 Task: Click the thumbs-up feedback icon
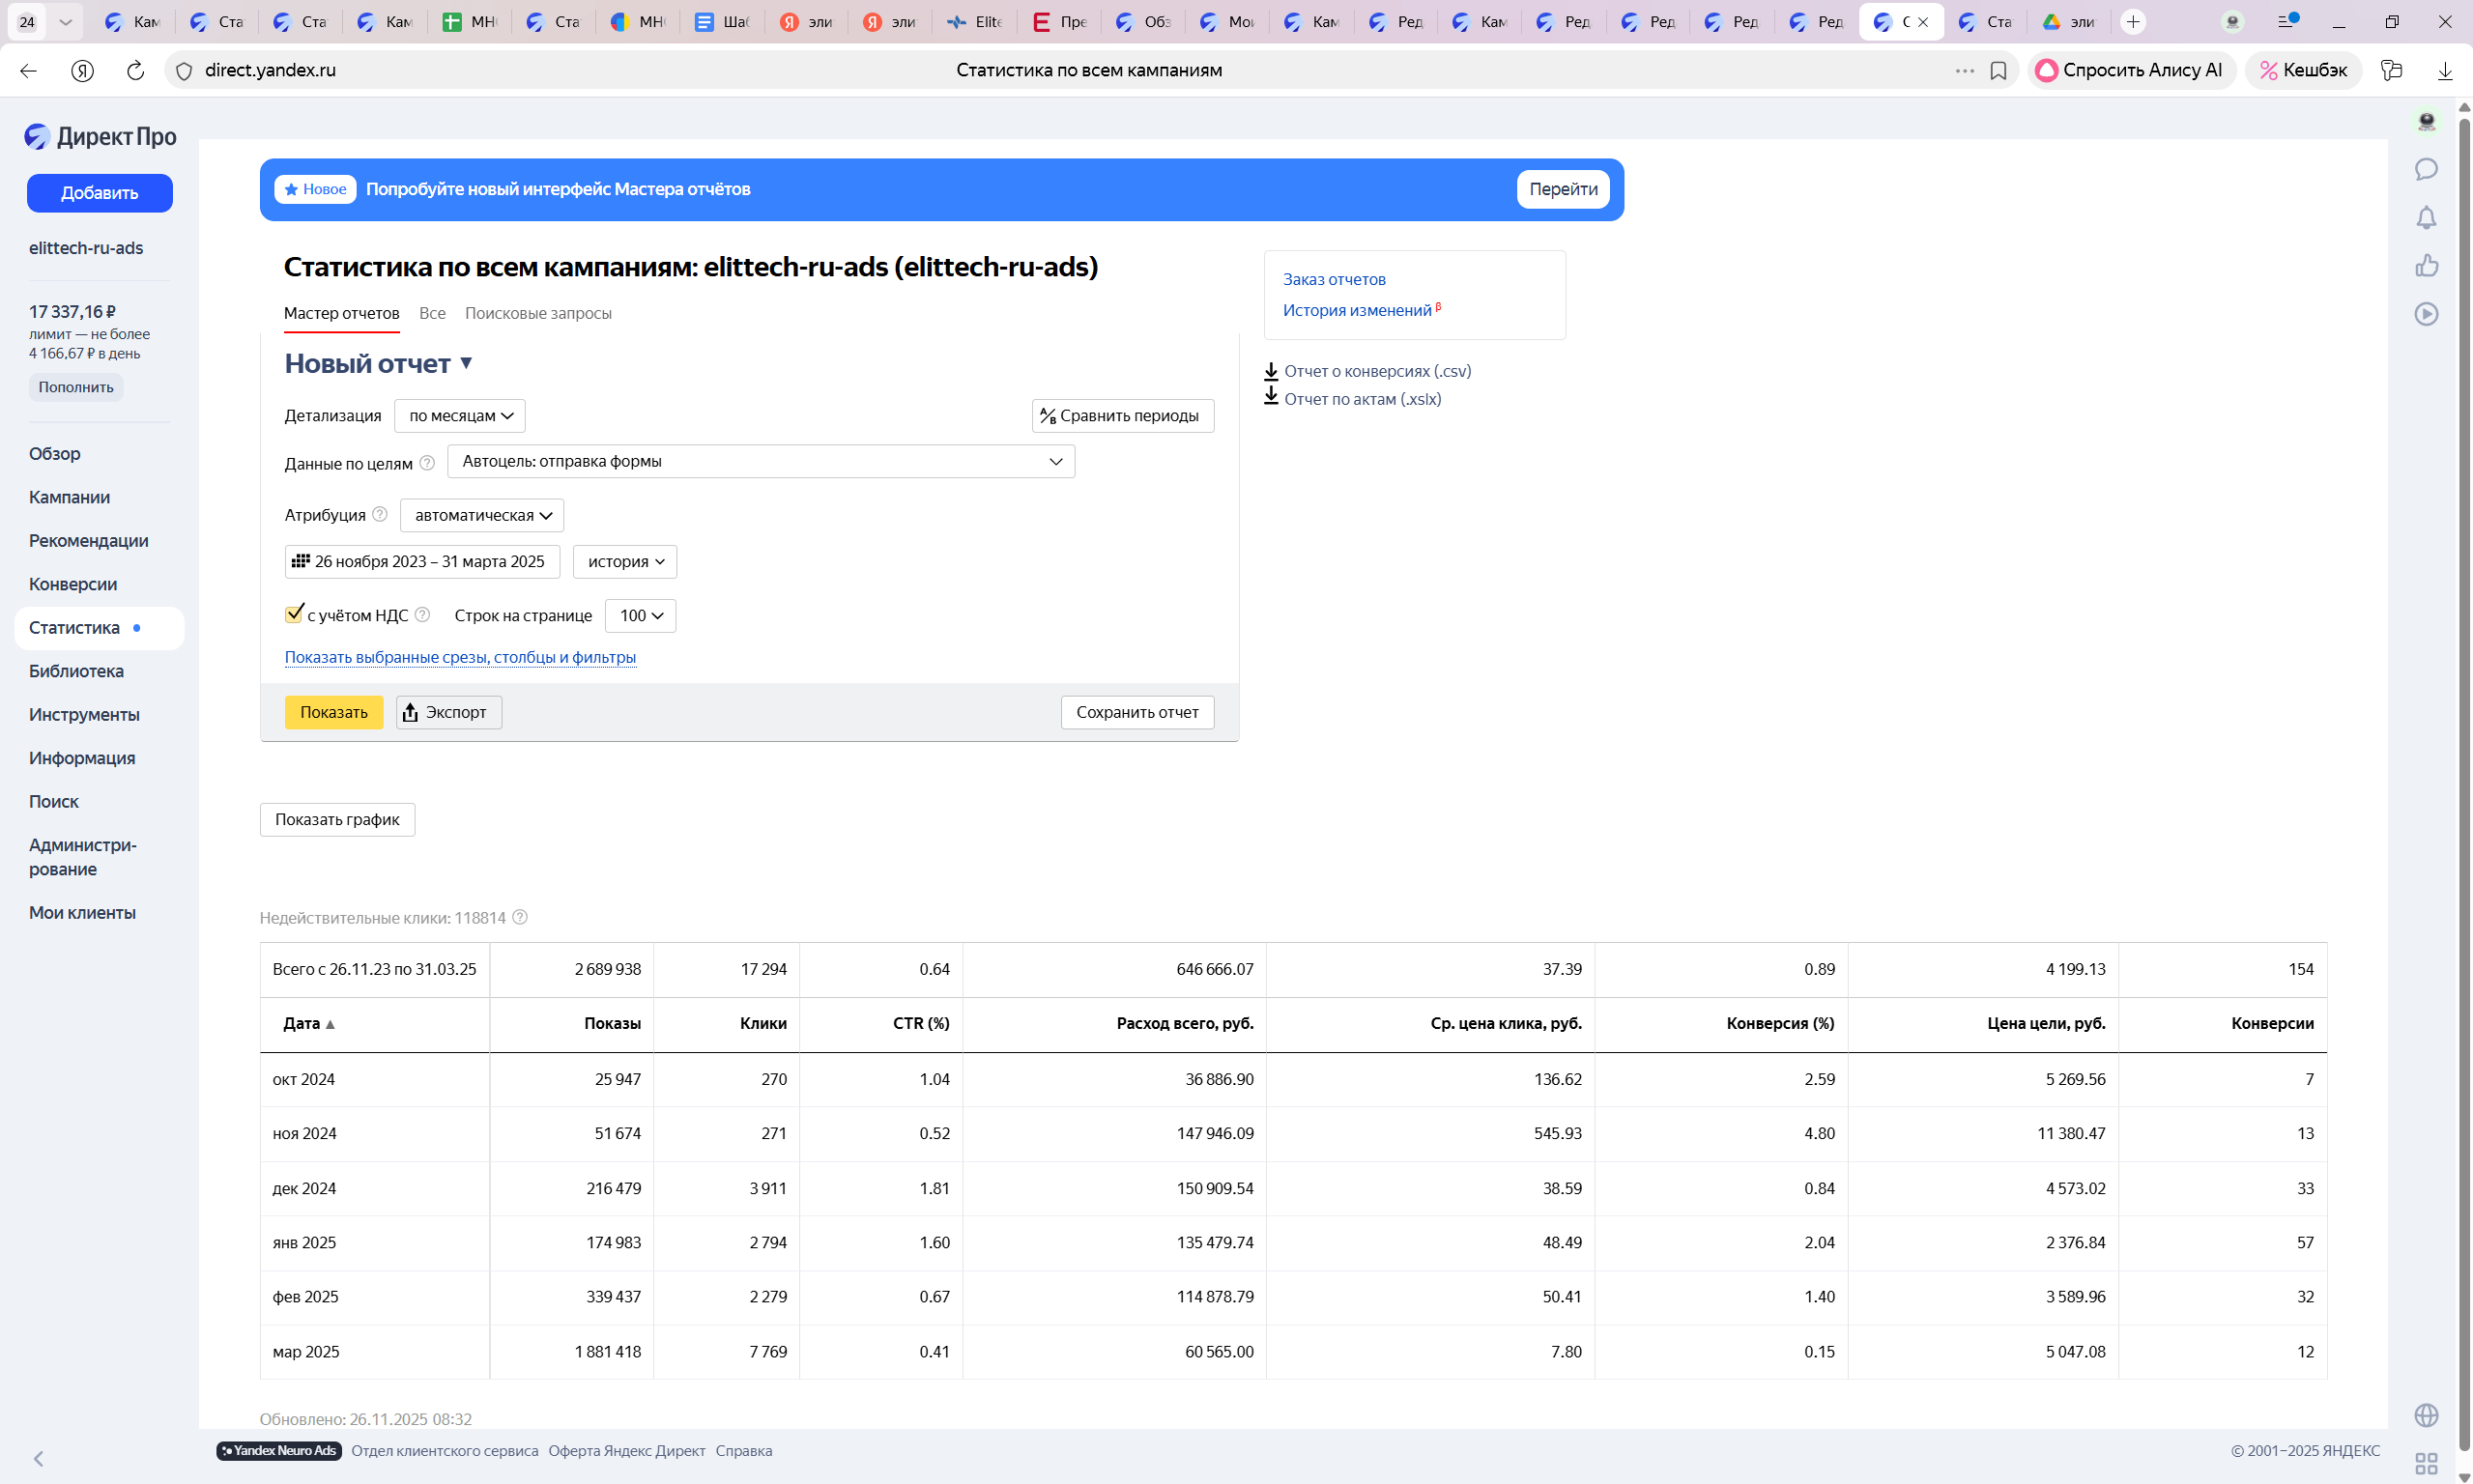click(x=2426, y=266)
